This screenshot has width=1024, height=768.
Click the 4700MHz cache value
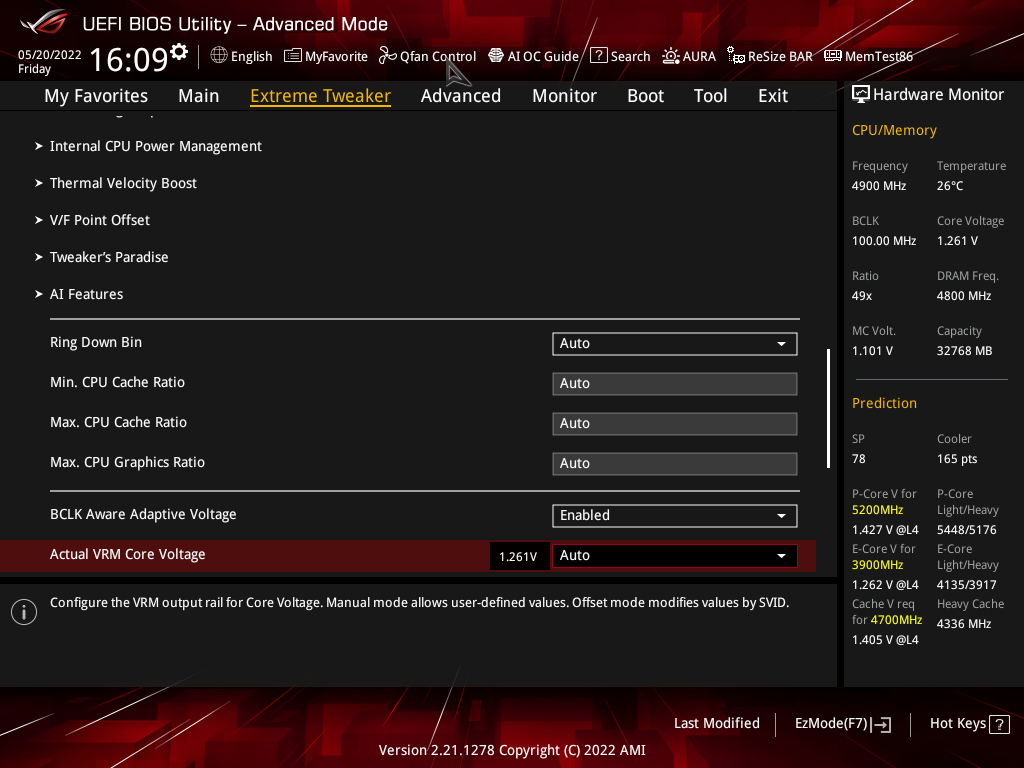(896, 620)
